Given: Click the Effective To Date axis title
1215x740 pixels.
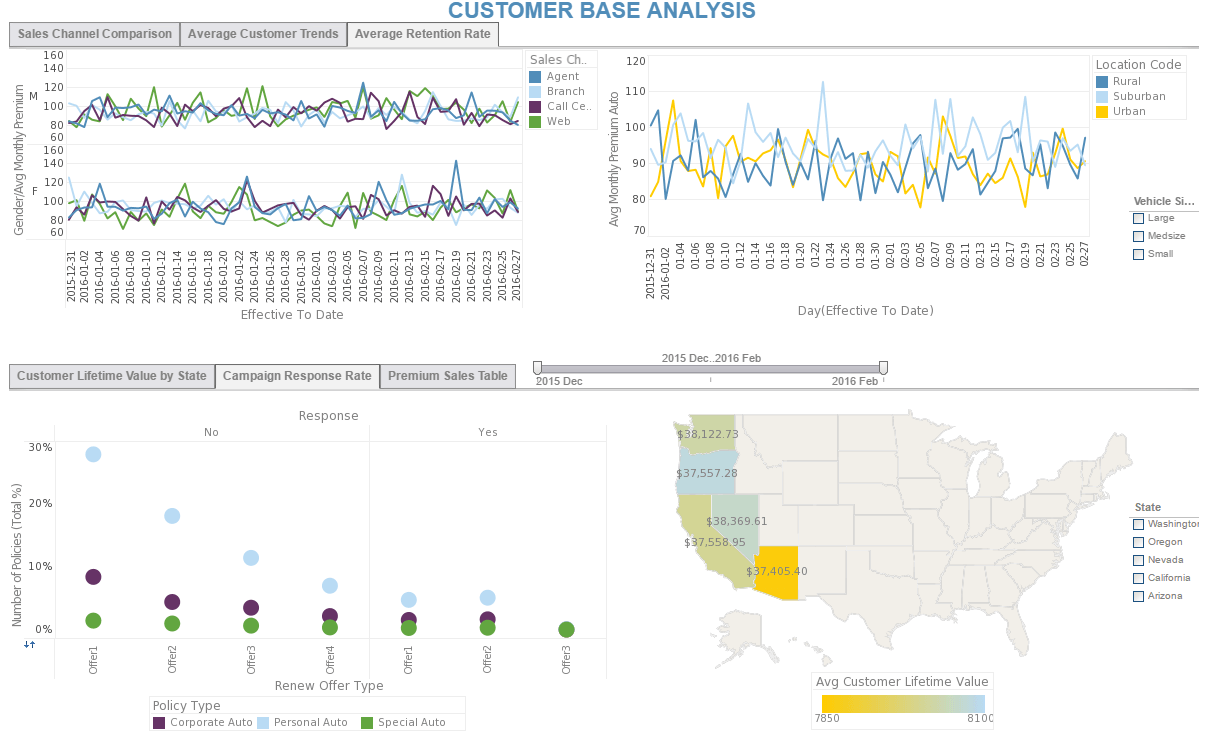Looking at the screenshot, I should [292, 314].
